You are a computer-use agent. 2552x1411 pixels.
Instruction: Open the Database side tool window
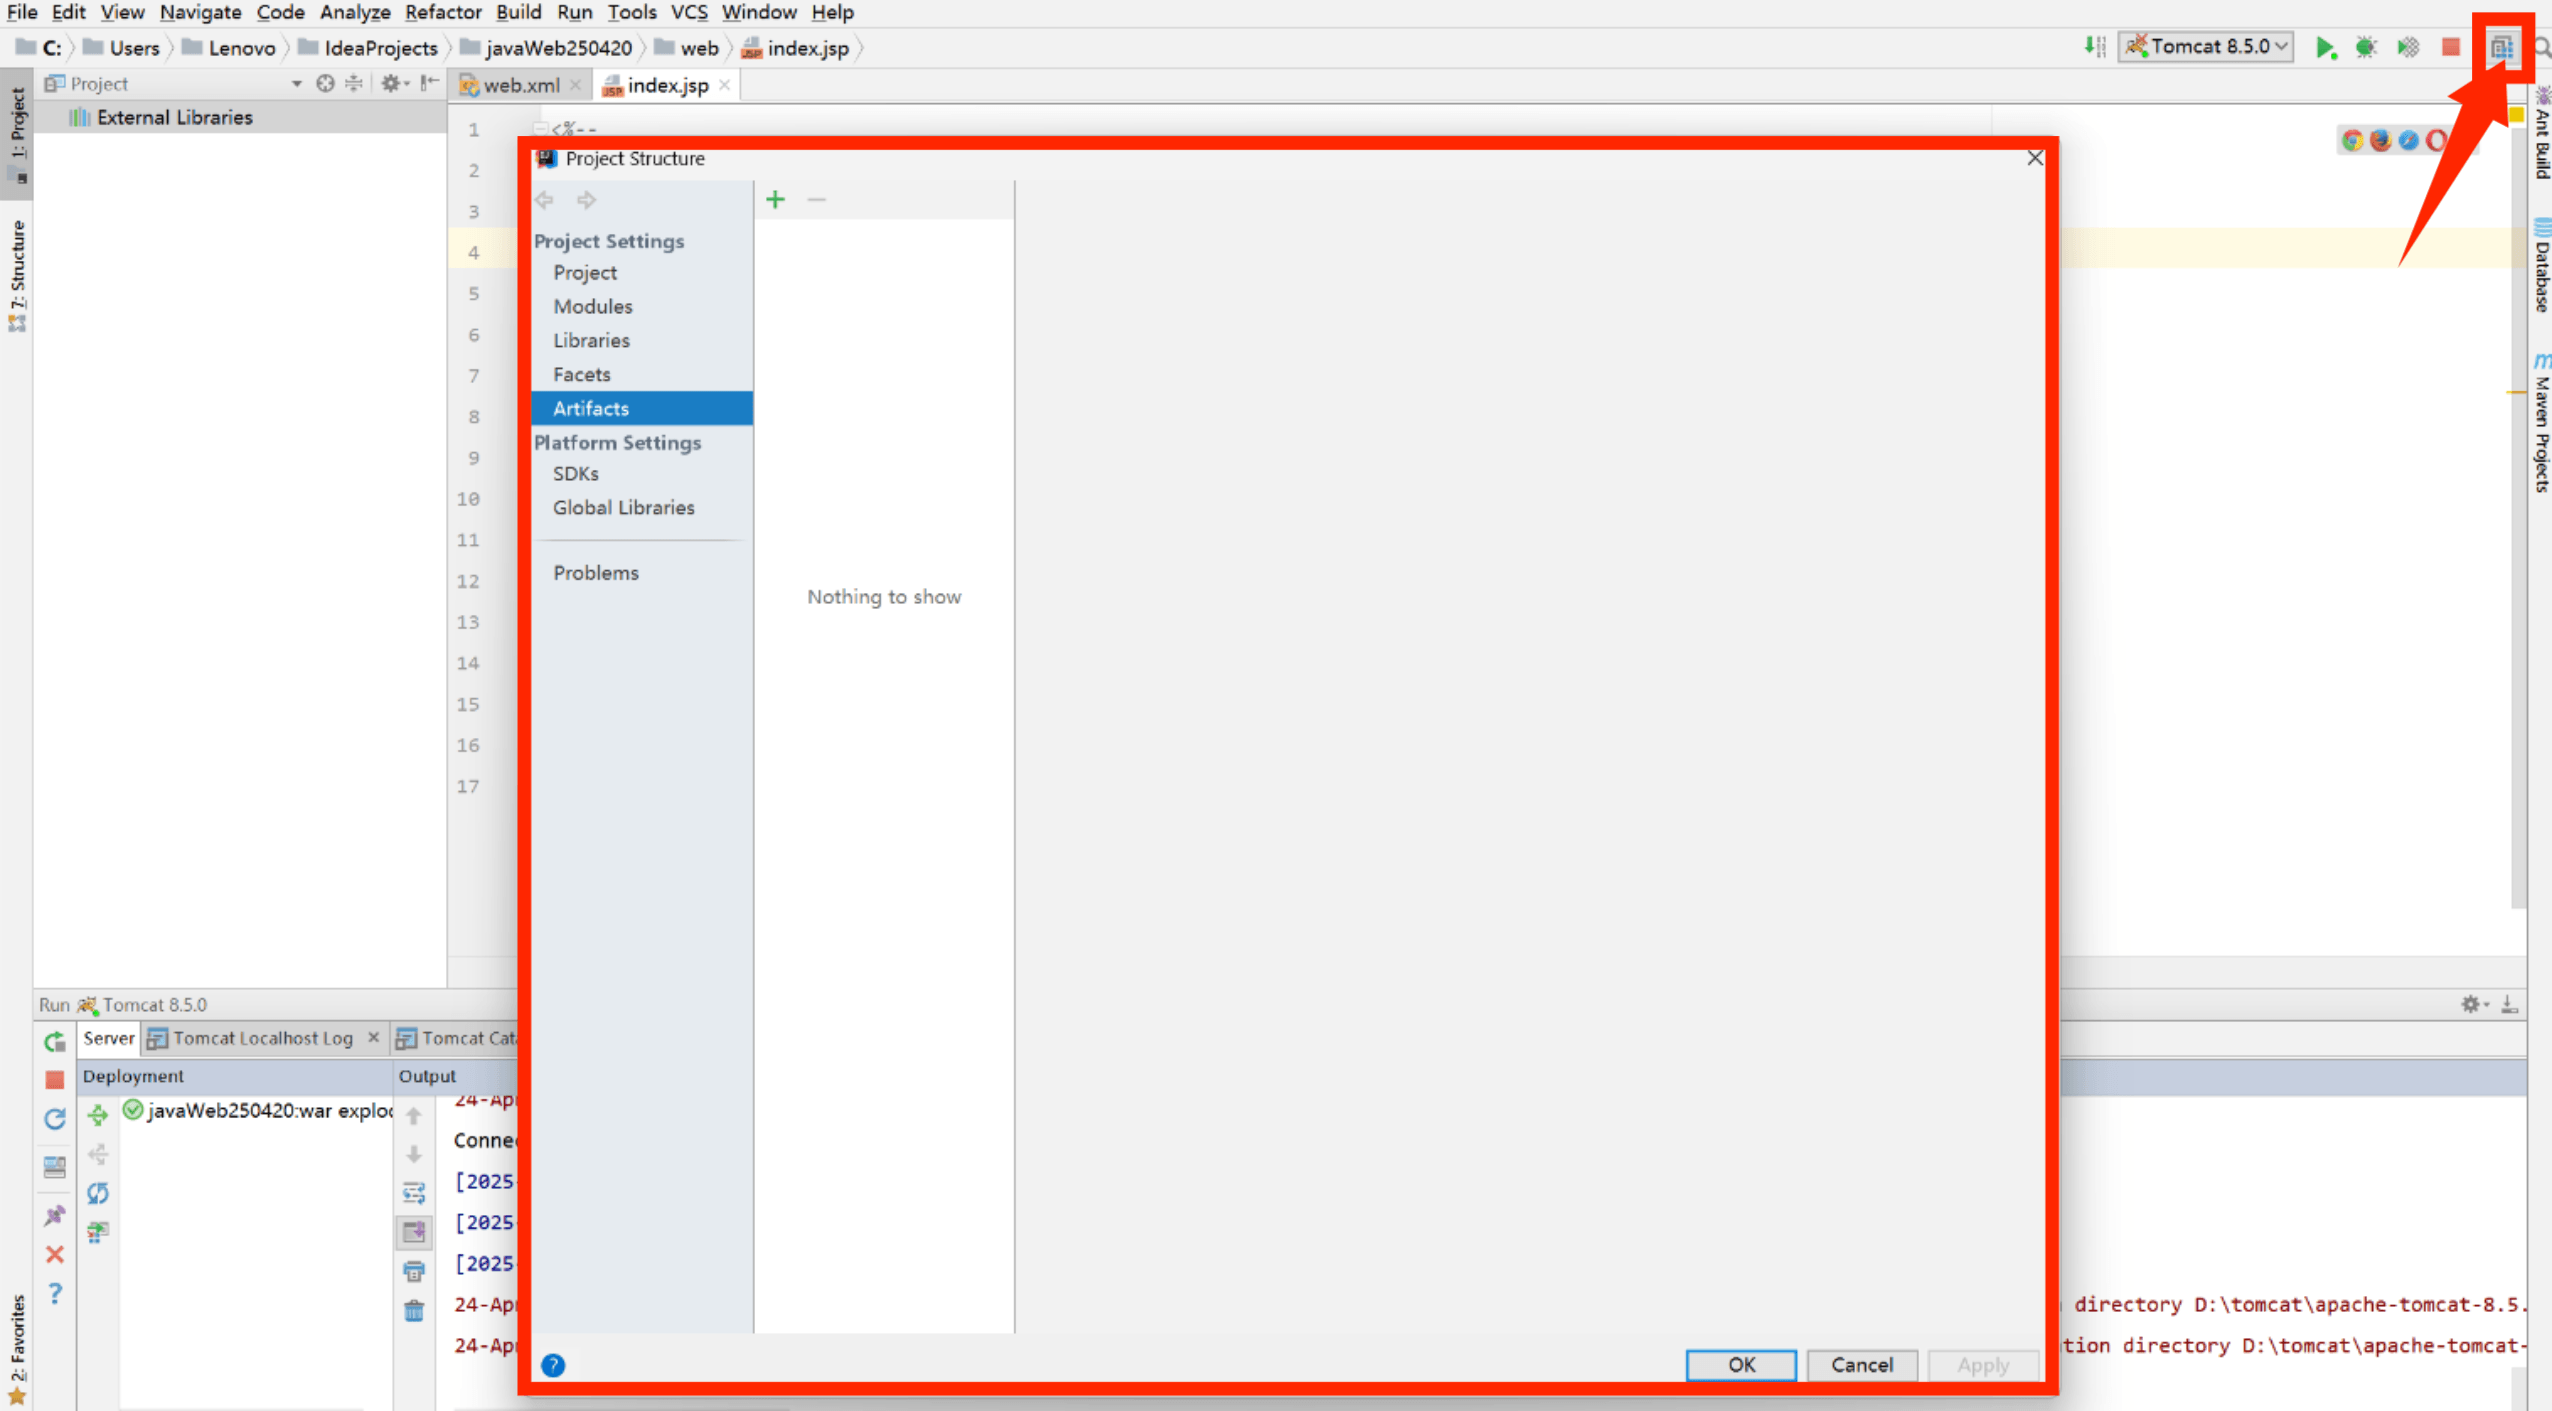[x=2541, y=265]
